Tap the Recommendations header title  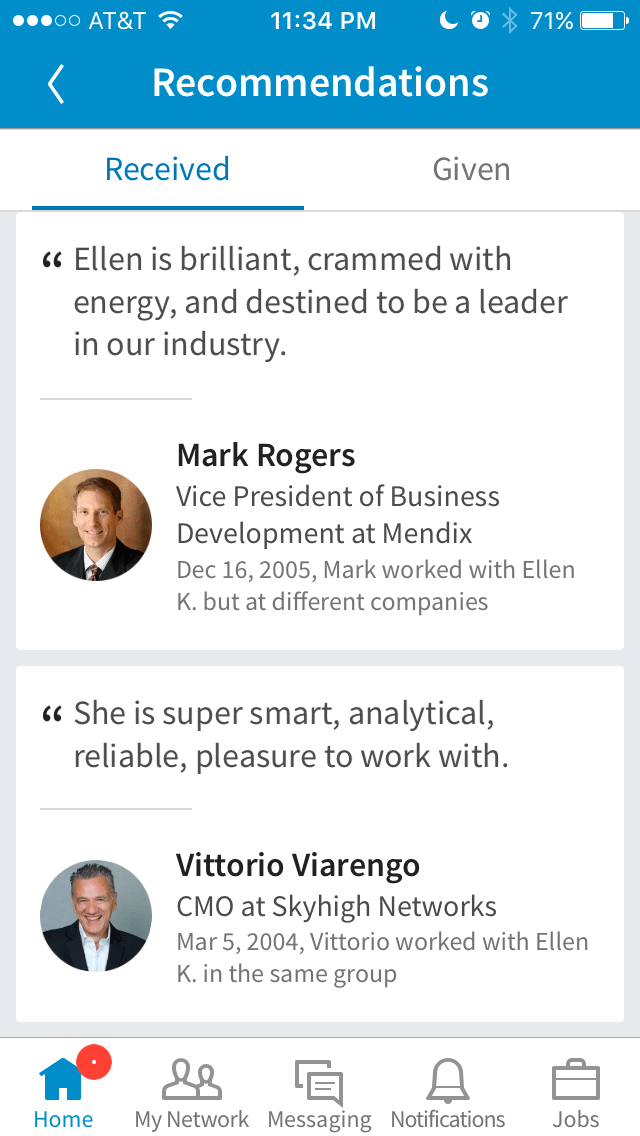(x=320, y=83)
